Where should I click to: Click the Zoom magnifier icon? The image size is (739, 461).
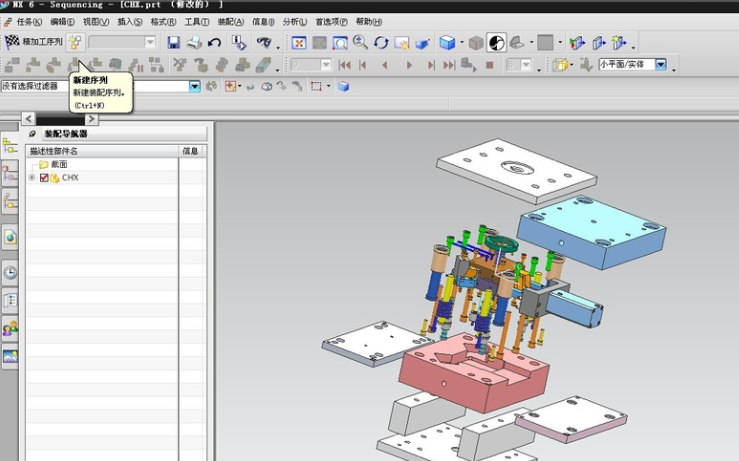coord(360,42)
